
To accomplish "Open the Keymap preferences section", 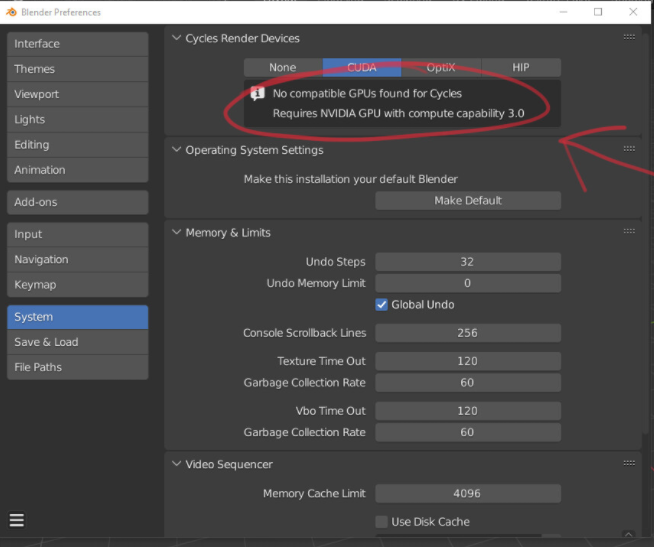I will click(78, 285).
